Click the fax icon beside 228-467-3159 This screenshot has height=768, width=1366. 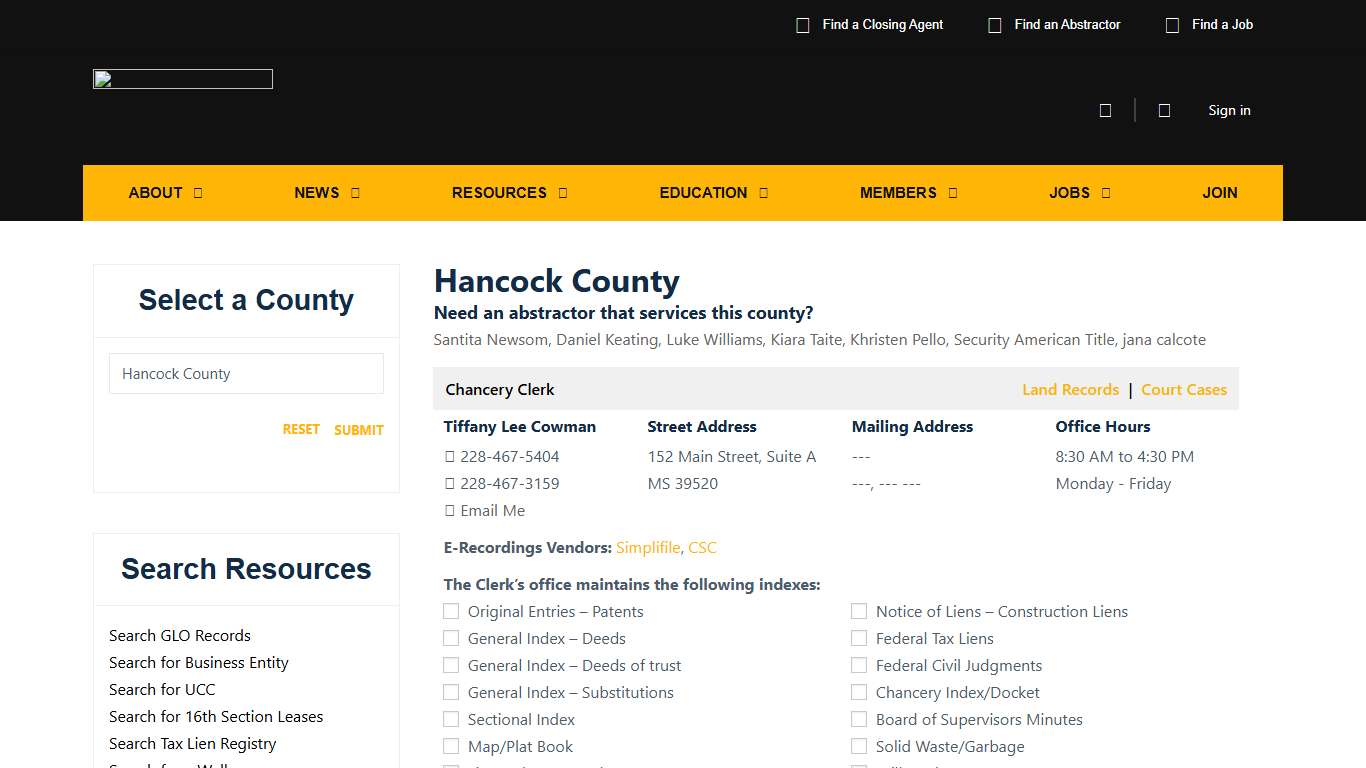click(449, 483)
